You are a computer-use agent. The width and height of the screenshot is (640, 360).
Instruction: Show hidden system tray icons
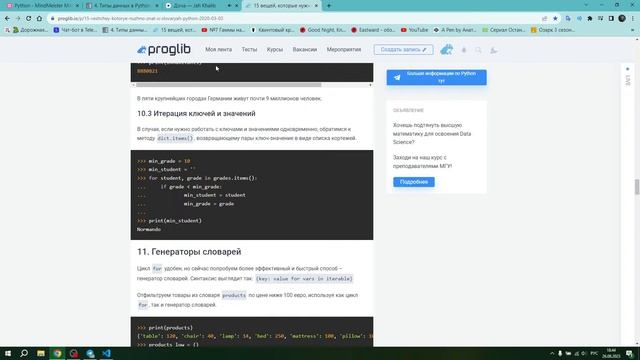pos(552,353)
